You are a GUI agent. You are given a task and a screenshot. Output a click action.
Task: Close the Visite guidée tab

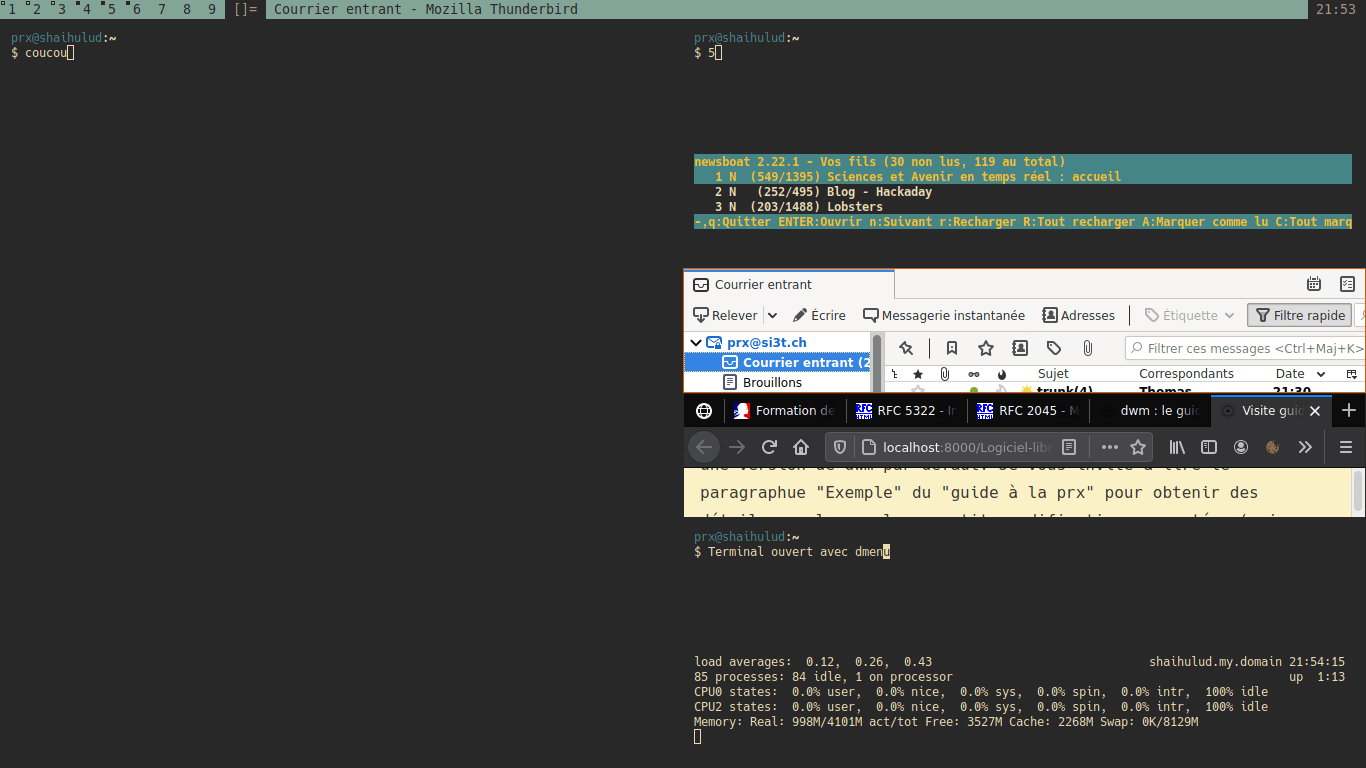pos(1315,411)
